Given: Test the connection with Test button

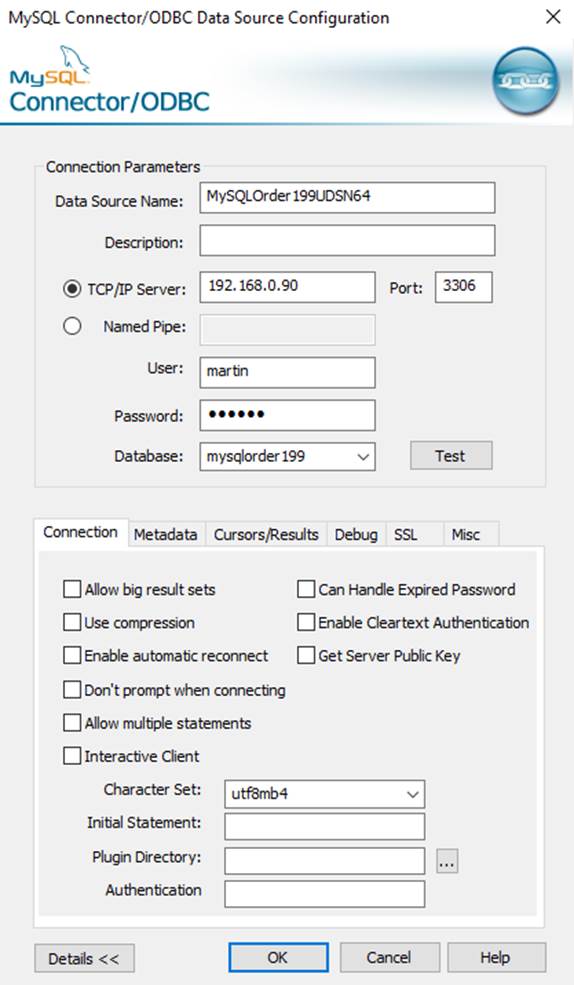Looking at the screenshot, I should point(451,455).
